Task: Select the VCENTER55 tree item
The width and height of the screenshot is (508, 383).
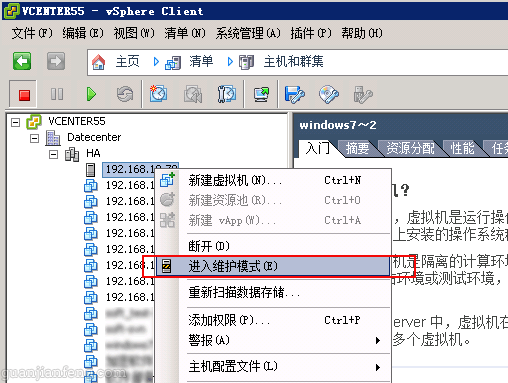Action: click(77, 121)
